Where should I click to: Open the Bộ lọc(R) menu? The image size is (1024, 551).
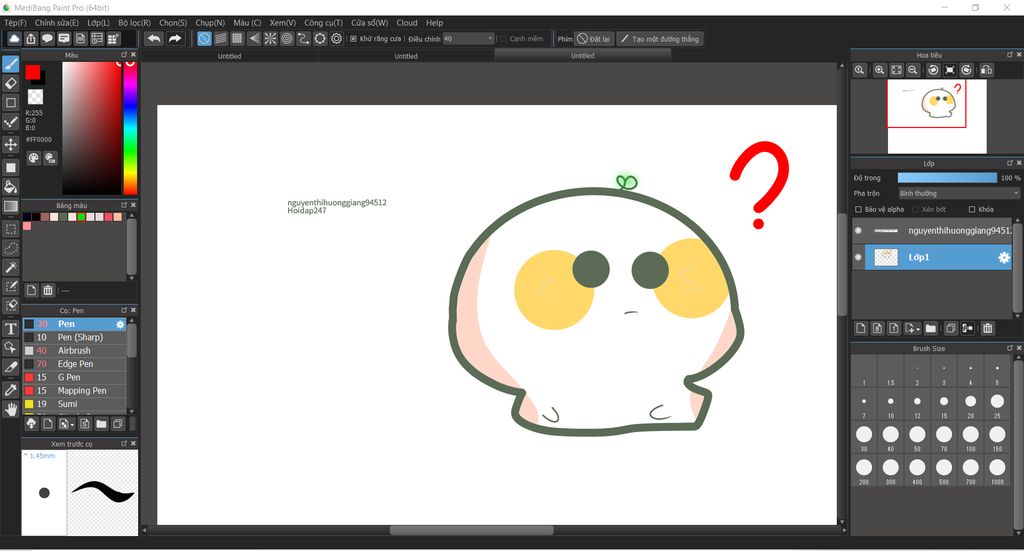click(x=135, y=23)
